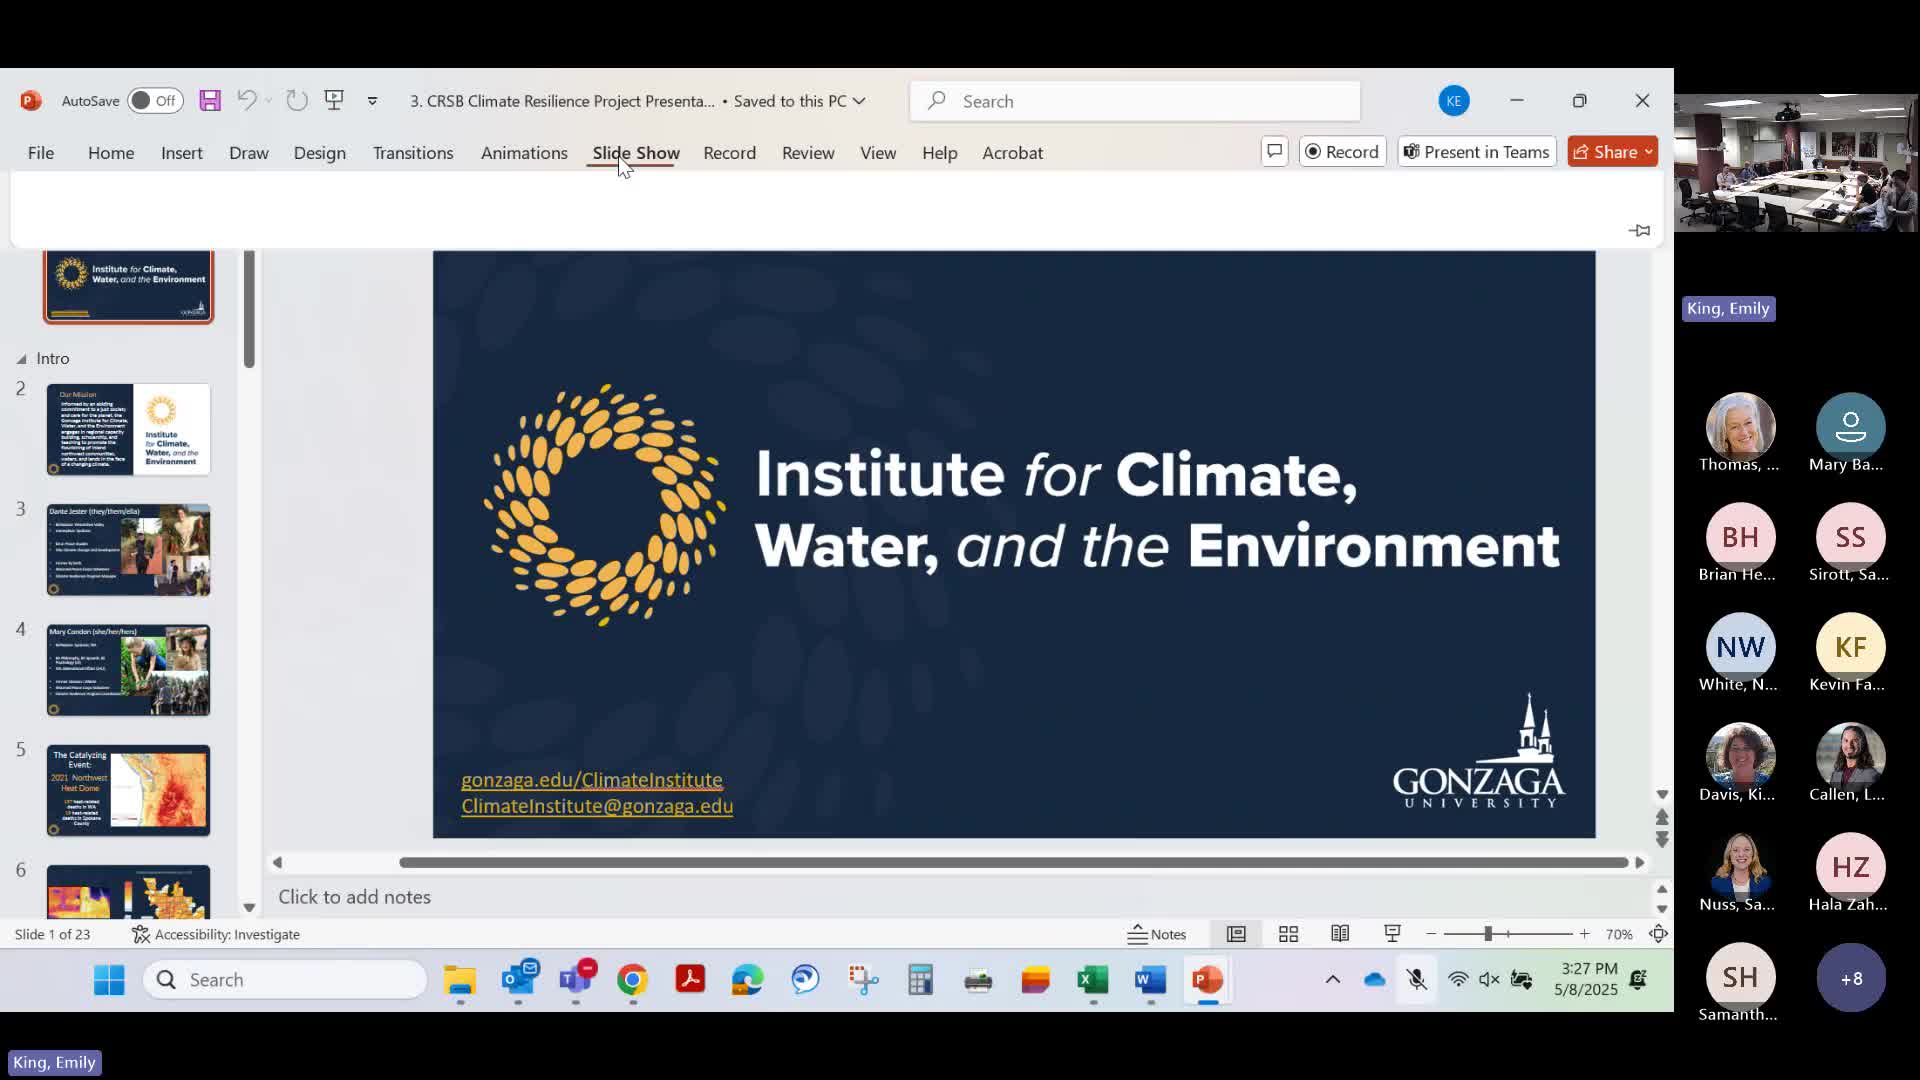Open the Transitions ribbon tab
This screenshot has width=1920, height=1080.
(x=413, y=153)
